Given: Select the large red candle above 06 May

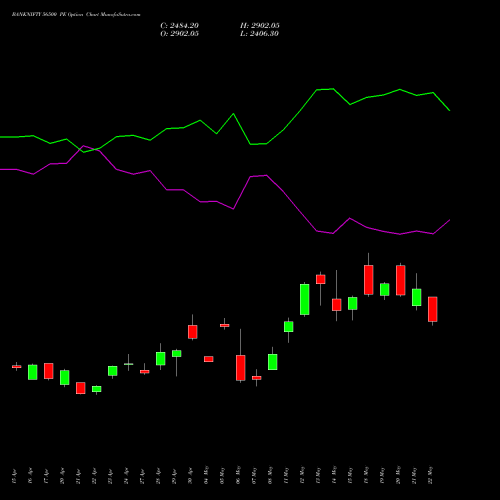Looking at the screenshot, I should pos(241,368).
